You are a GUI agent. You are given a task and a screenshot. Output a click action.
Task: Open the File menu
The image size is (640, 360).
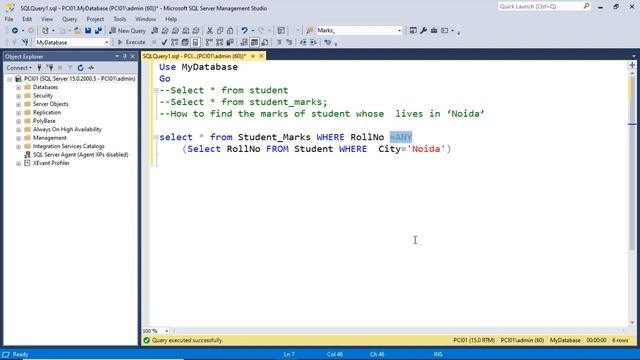click(x=9, y=19)
